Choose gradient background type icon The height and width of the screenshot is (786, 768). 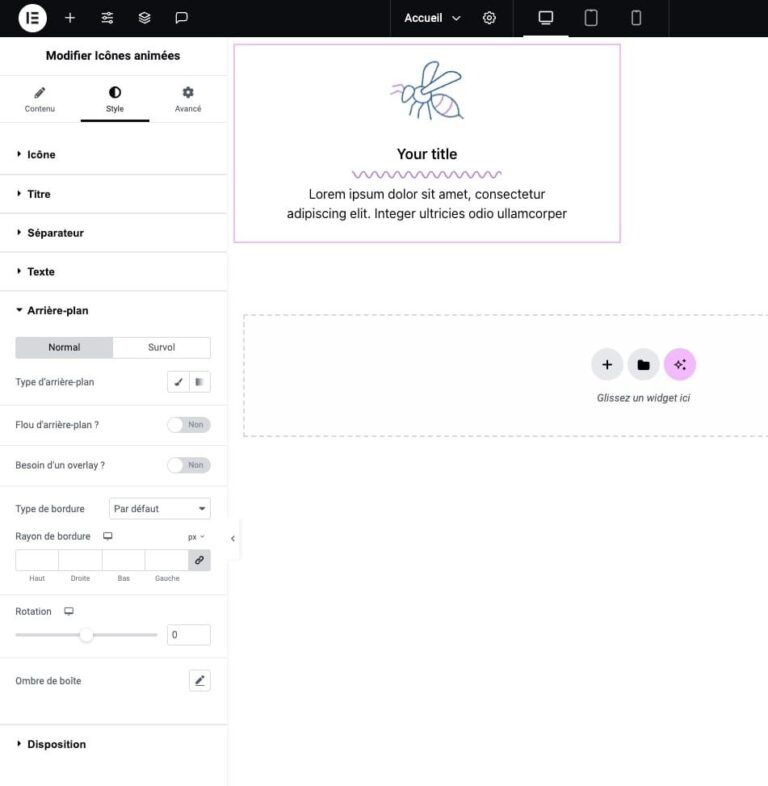(200, 382)
